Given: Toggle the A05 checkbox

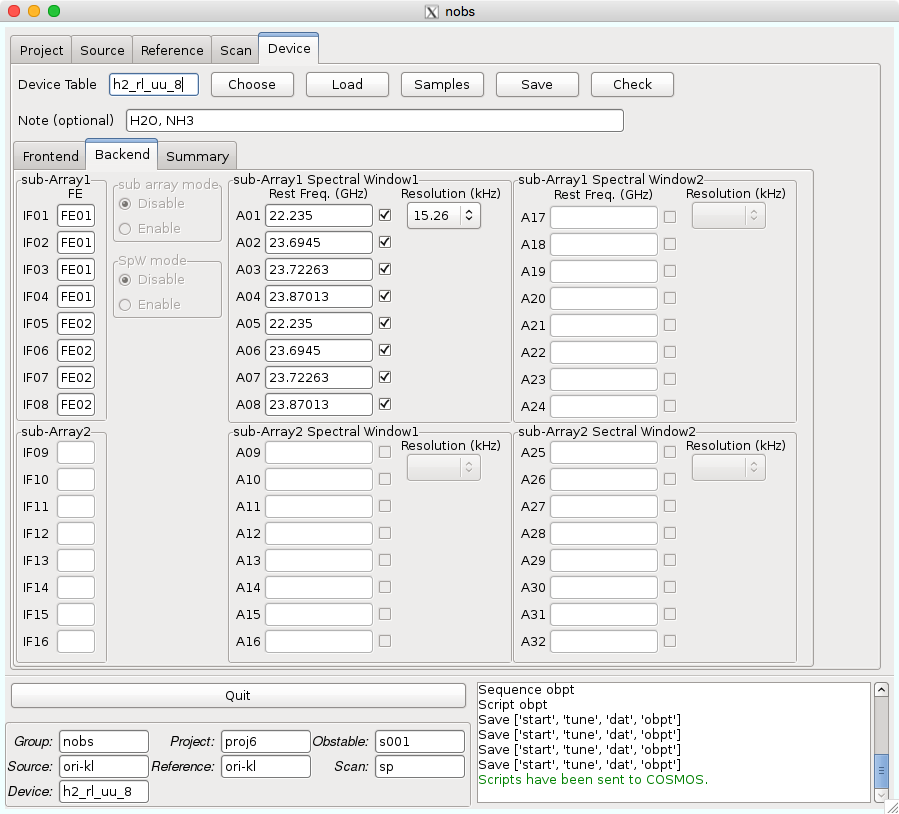Looking at the screenshot, I should point(385,323).
